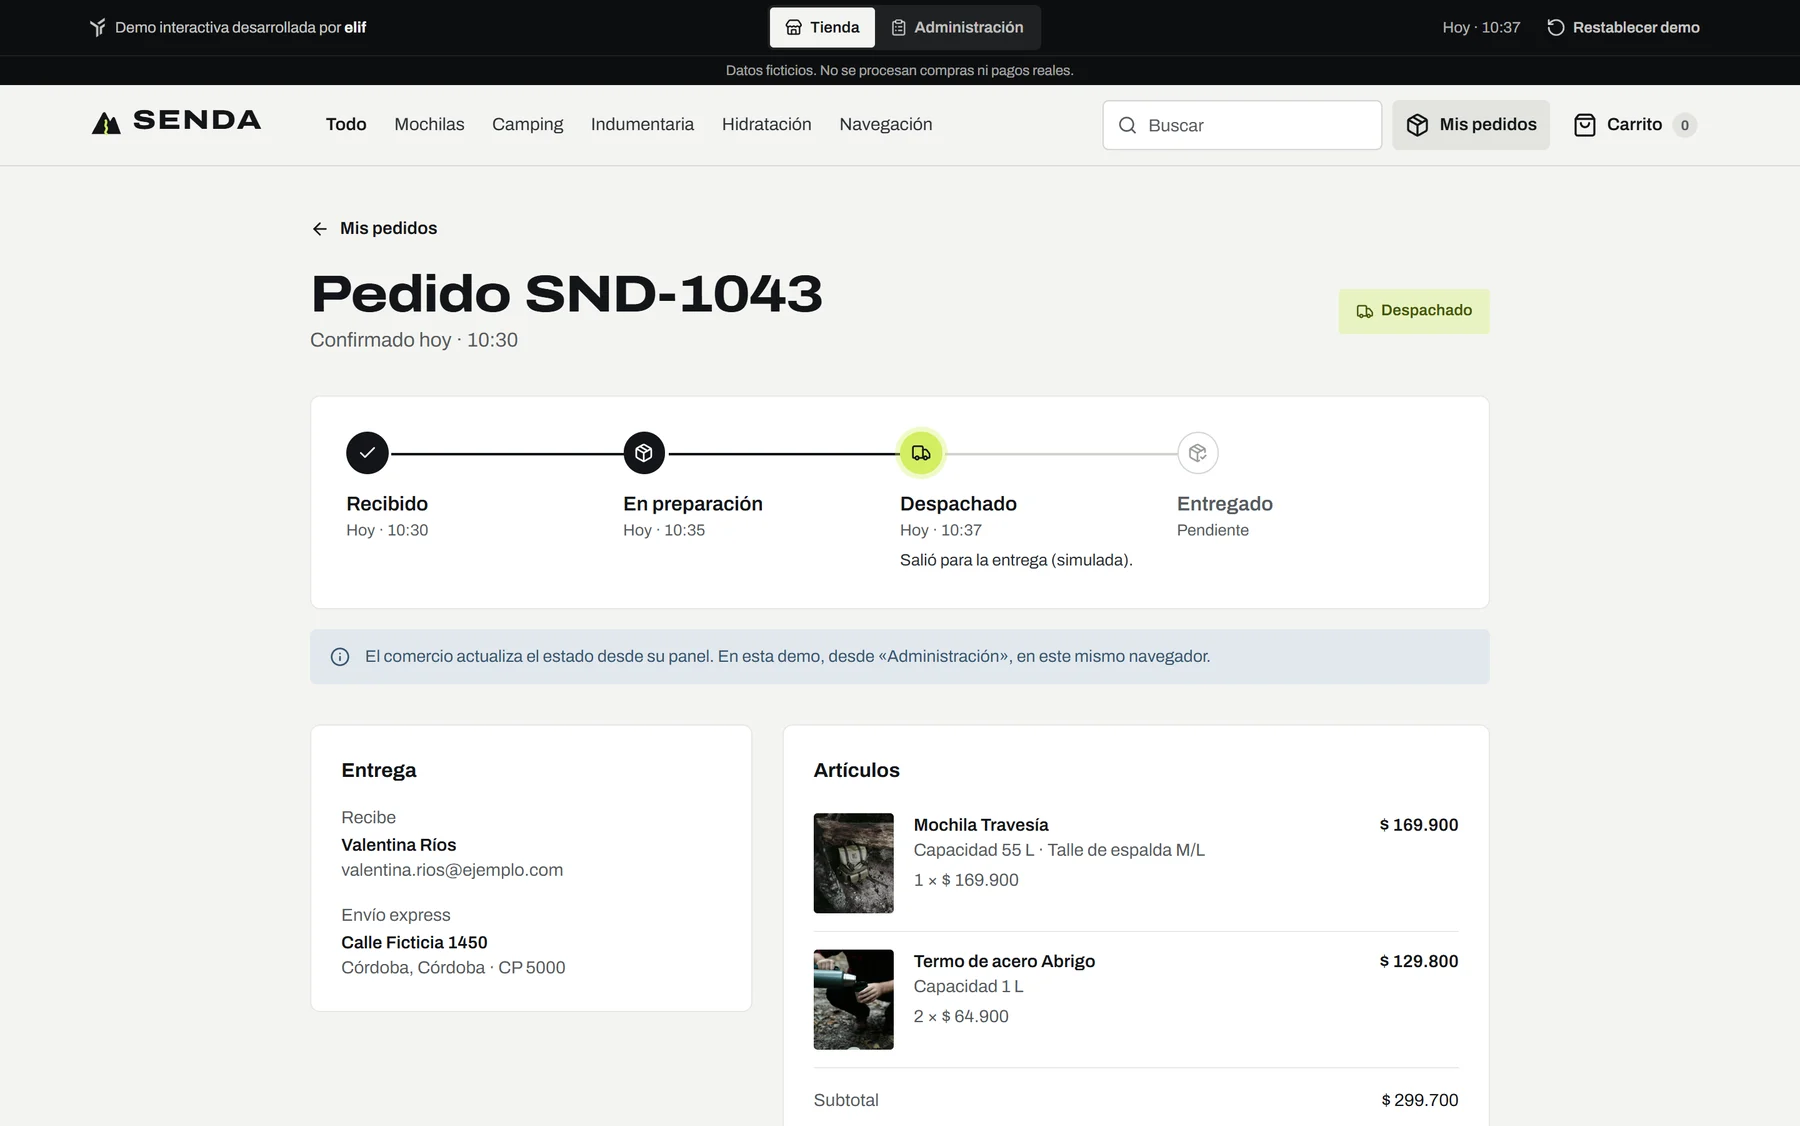The height and width of the screenshot is (1126, 1800).
Task: Click the elif sprout logo icon
Action: [97, 28]
